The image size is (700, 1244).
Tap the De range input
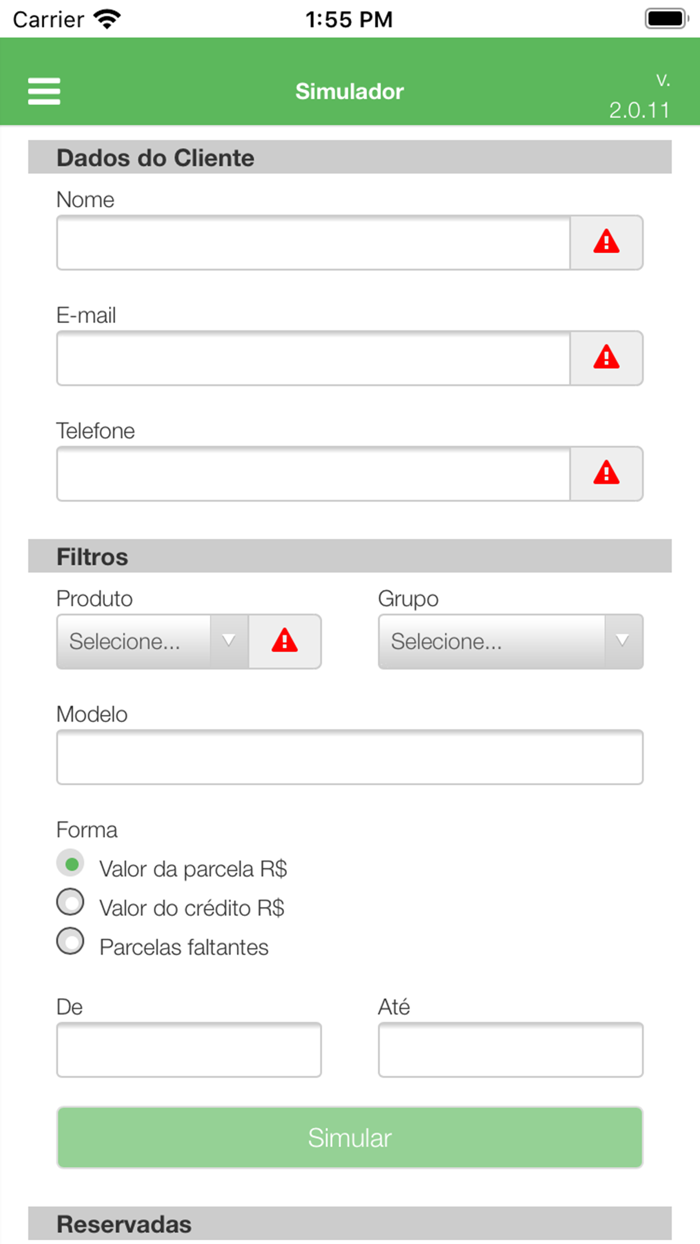pos(189,1050)
